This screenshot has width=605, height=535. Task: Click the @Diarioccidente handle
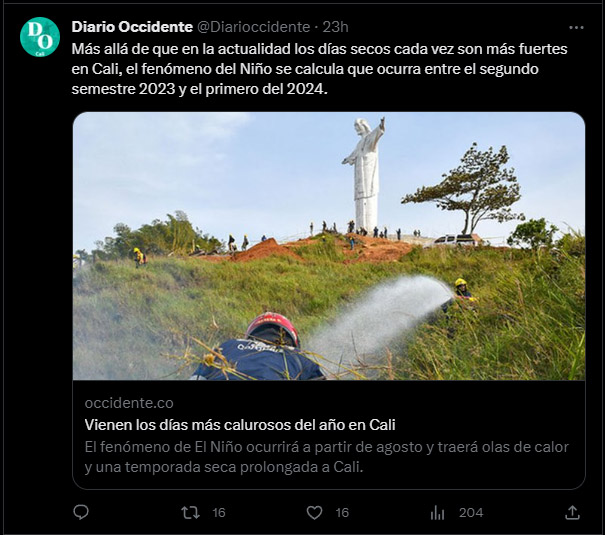click(x=253, y=27)
